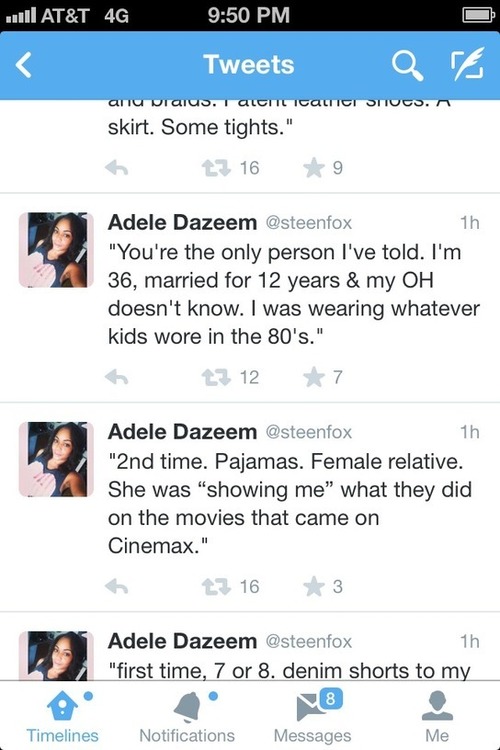This screenshot has width=500, height=750.
Task: Retweet the Cinemax tweet with 16 retweets
Action: (216, 586)
